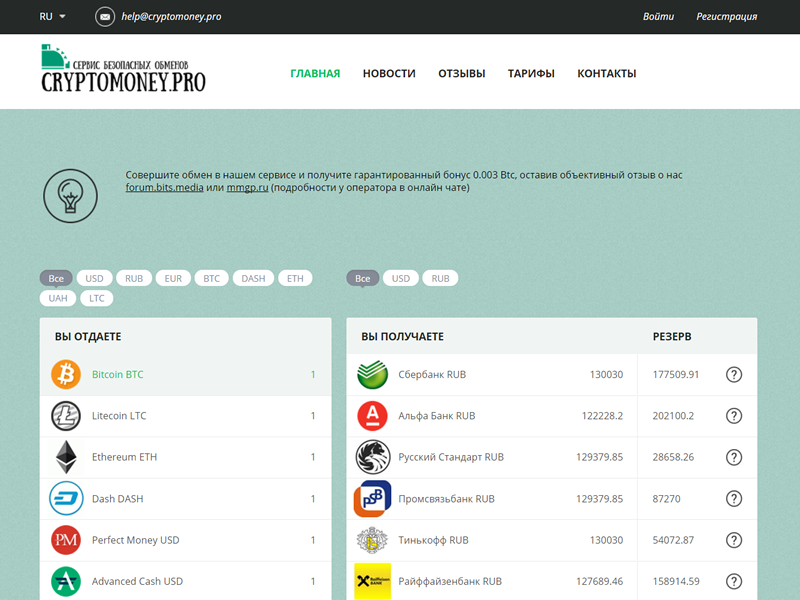The height and width of the screenshot is (600, 800).
Task: Filter give list by RUB
Action: (x=134, y=278)
